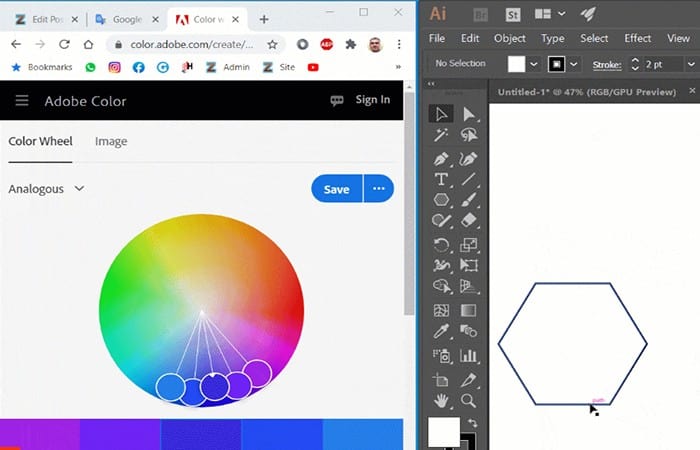Collapse the Illustrator tools panel double arrows
The image size is (700, 450).
tap(431, 83)
